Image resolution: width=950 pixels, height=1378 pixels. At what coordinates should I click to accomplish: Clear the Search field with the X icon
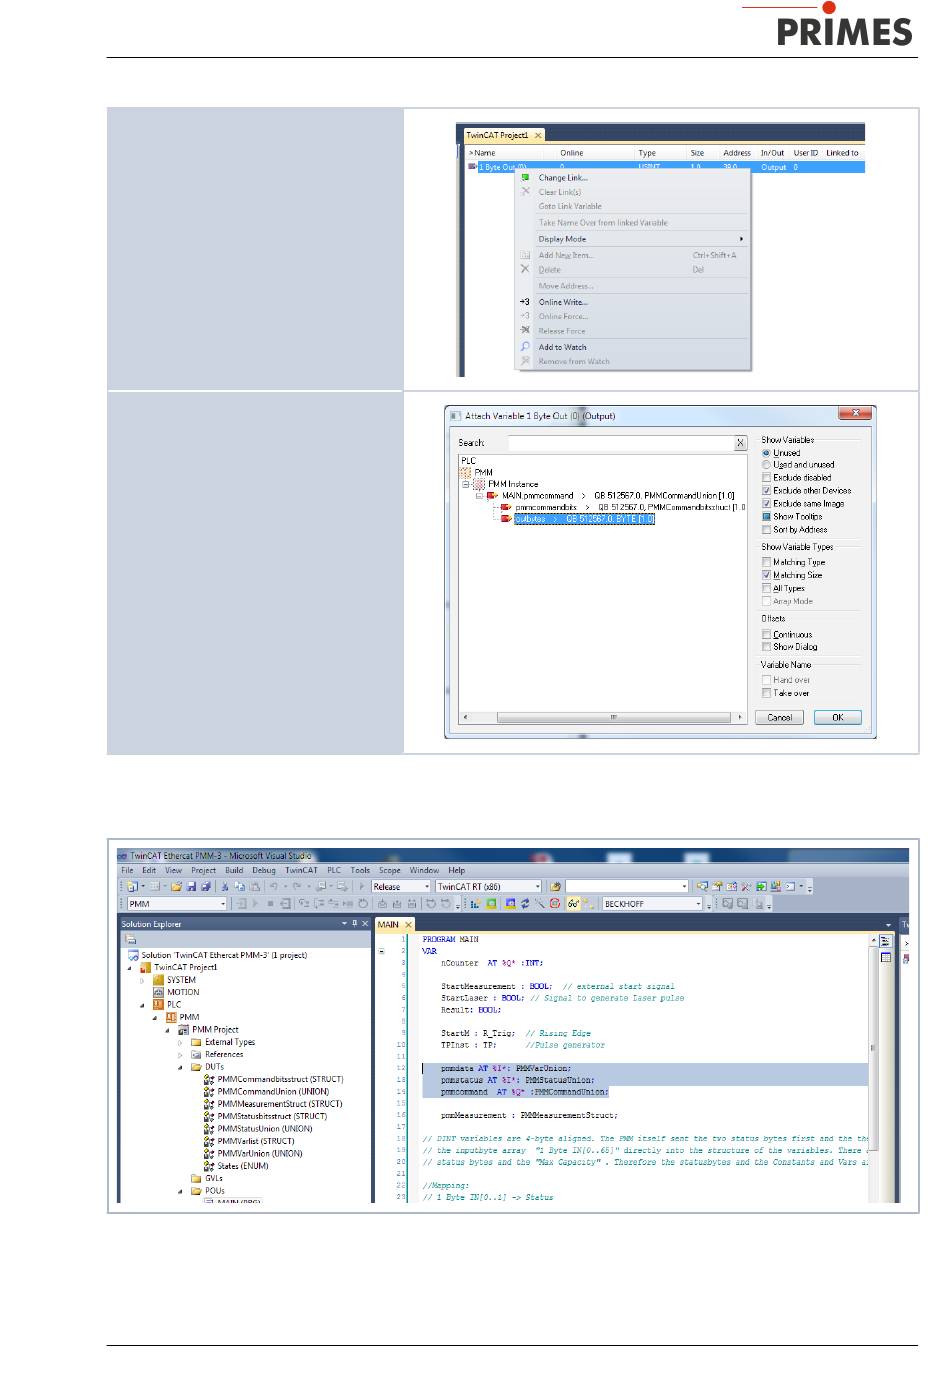[740, 443]
